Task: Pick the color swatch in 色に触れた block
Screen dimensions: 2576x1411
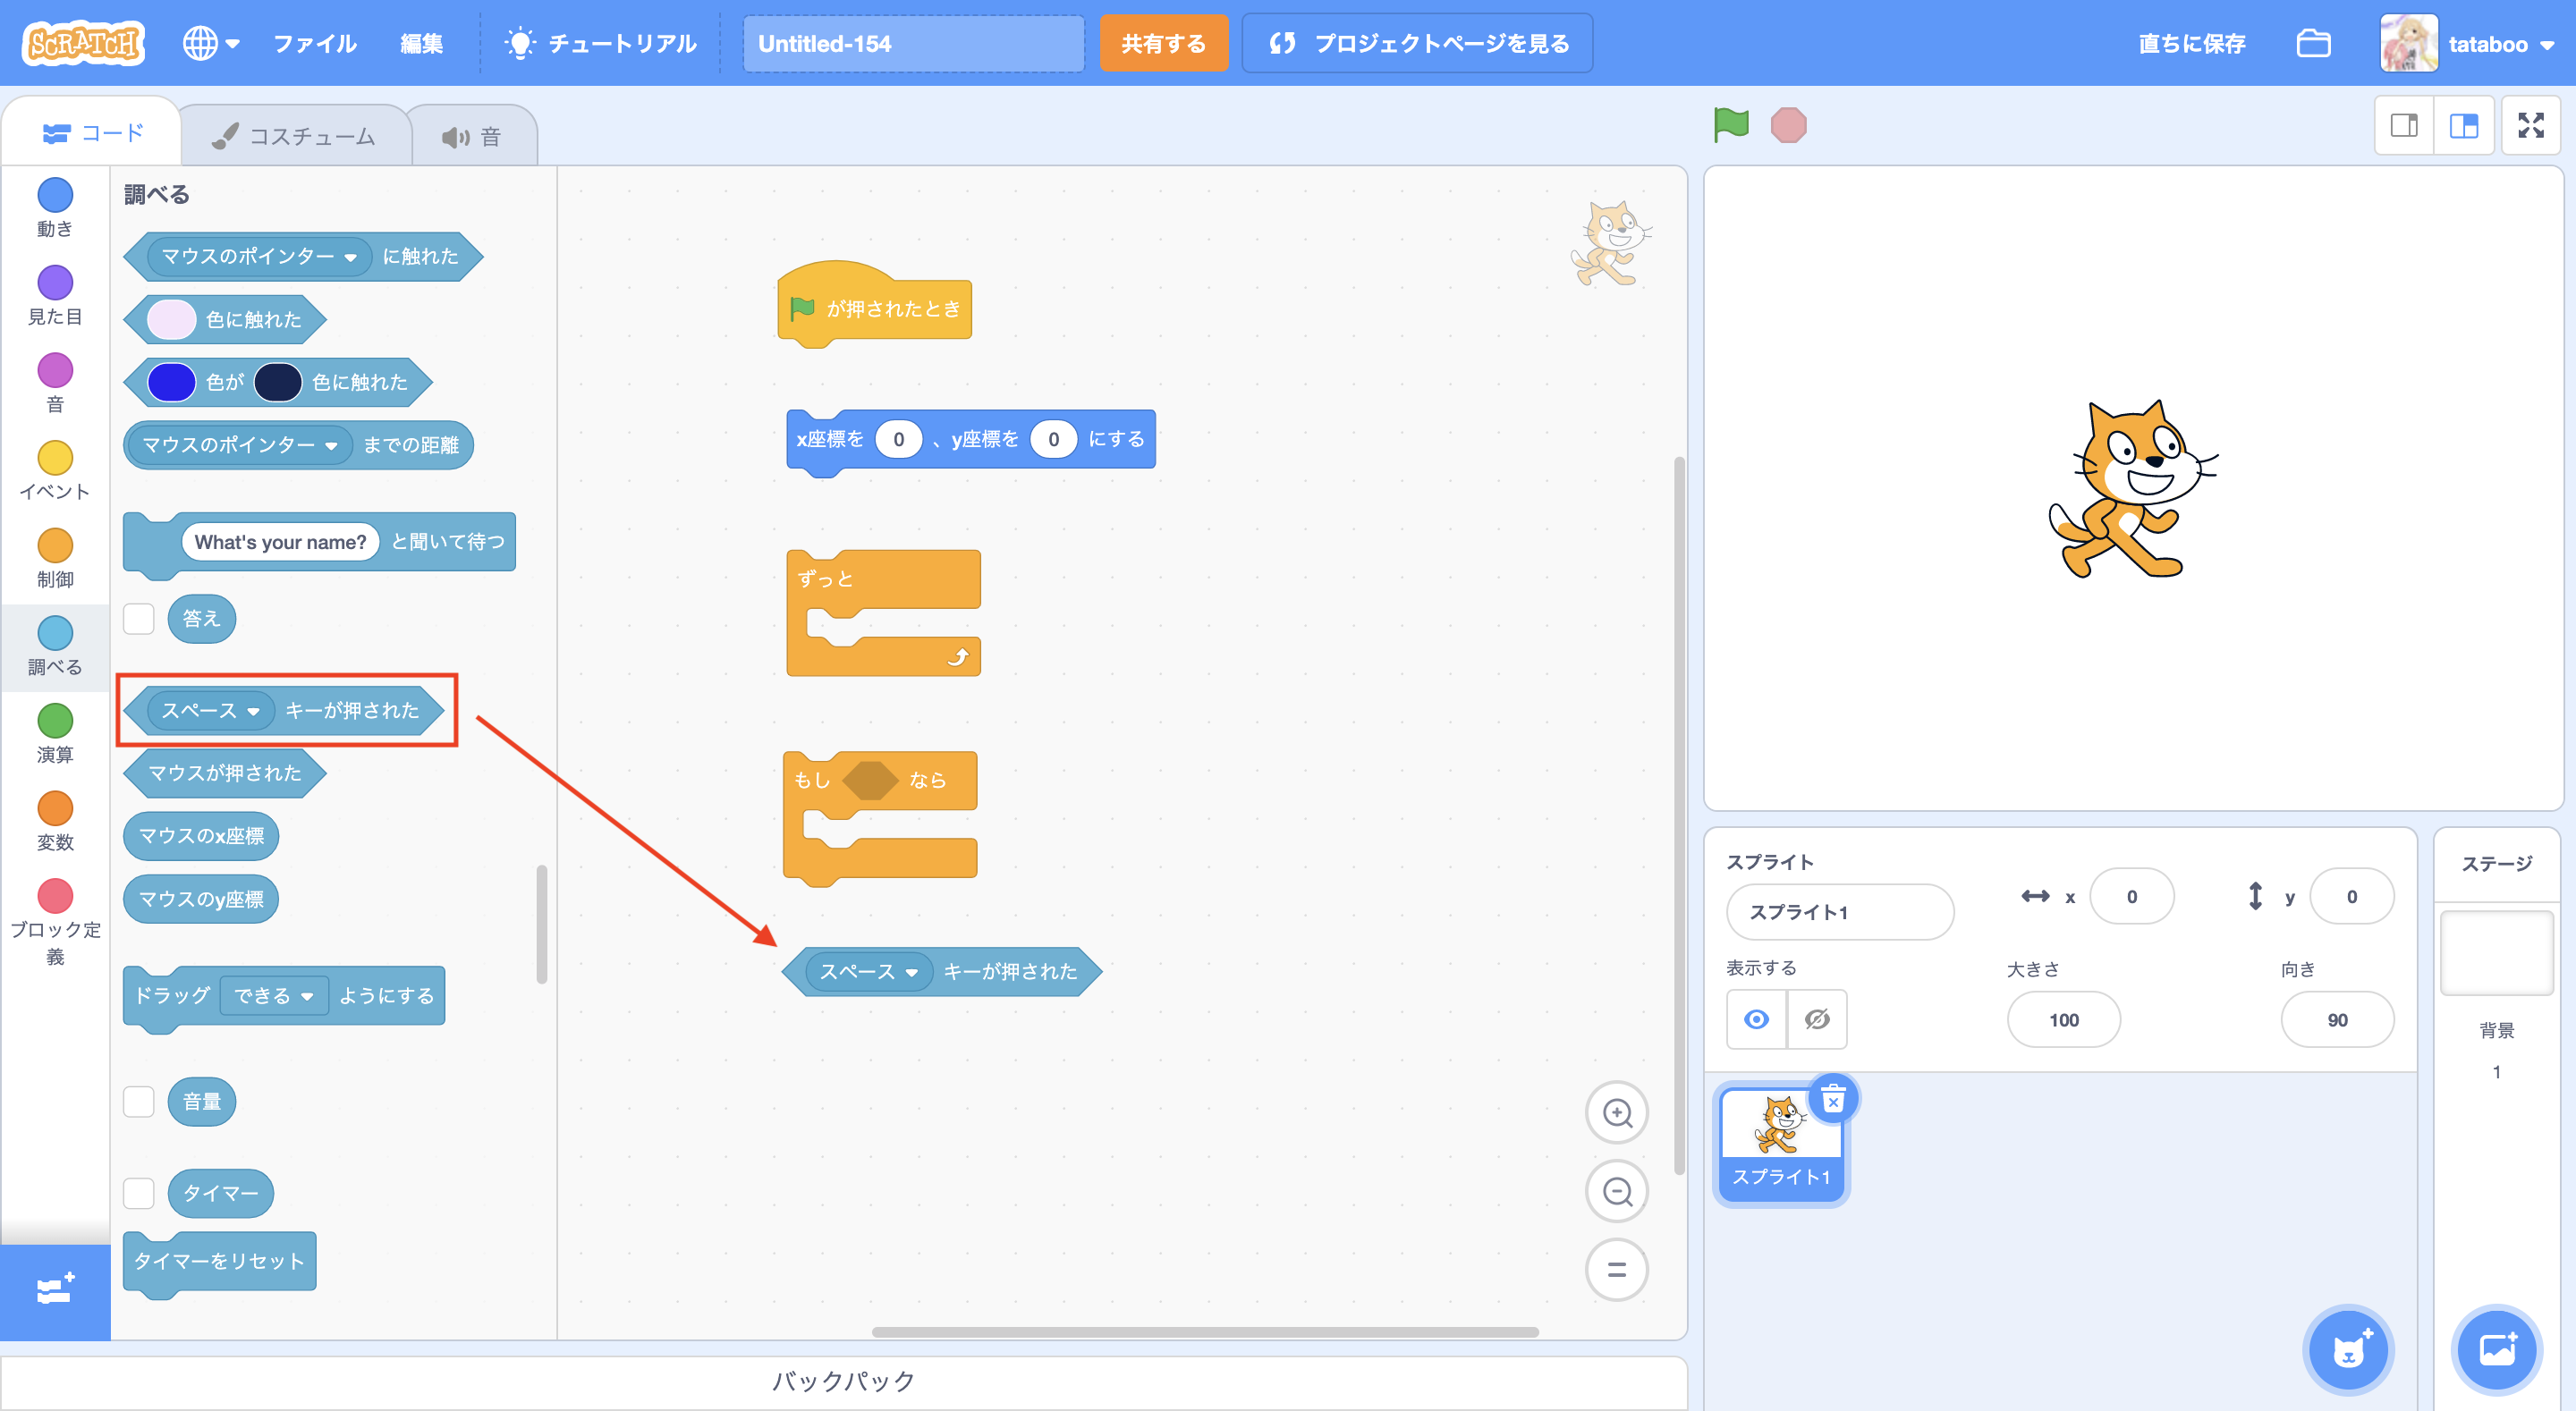Action: tap(171, 320)
